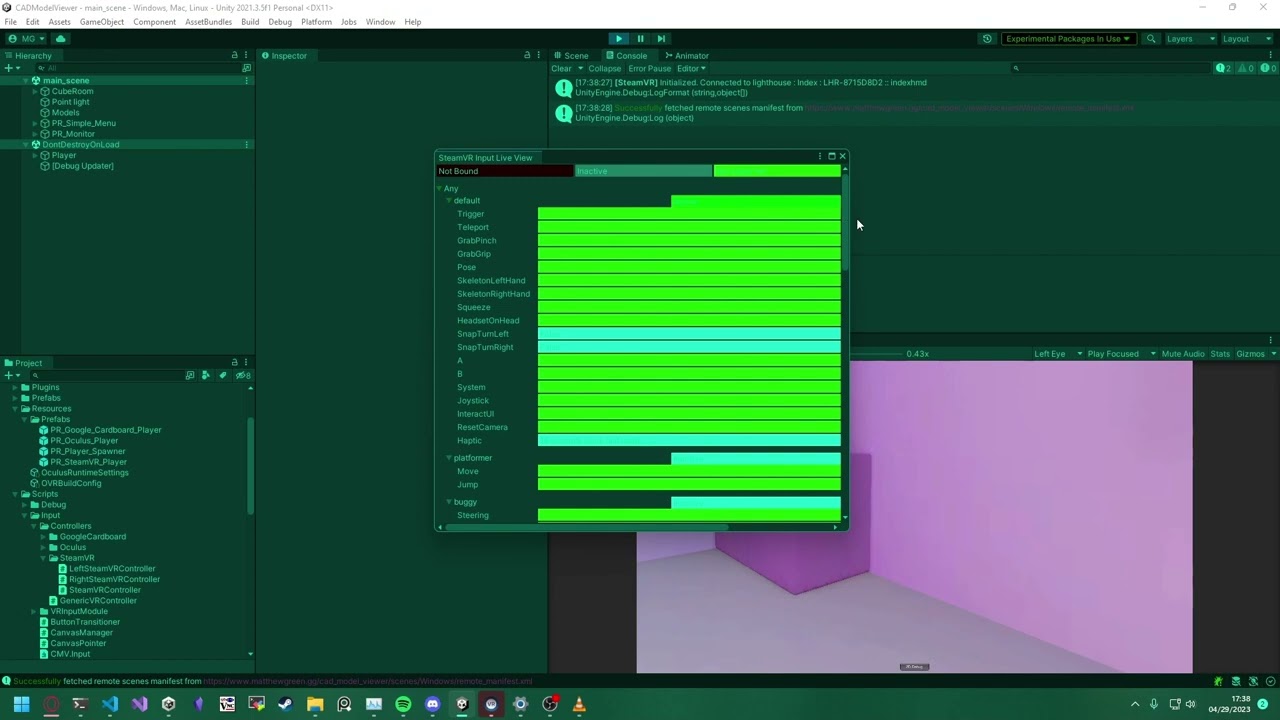Collapse platformer action set in Live View
Screen dimensions: 1280x720
pos(449,458)
